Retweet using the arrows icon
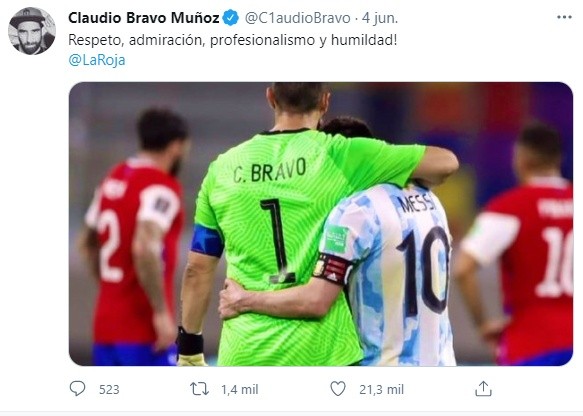 tap(199, 389)
